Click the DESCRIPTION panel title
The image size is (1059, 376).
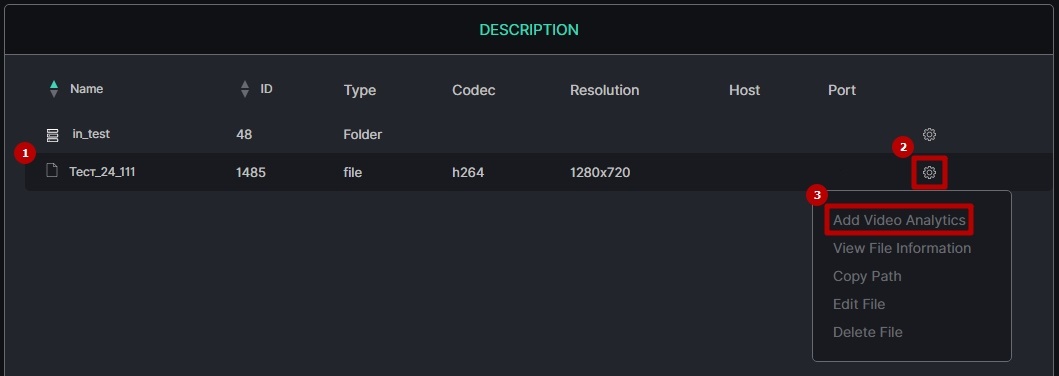[x=529, y=30]
